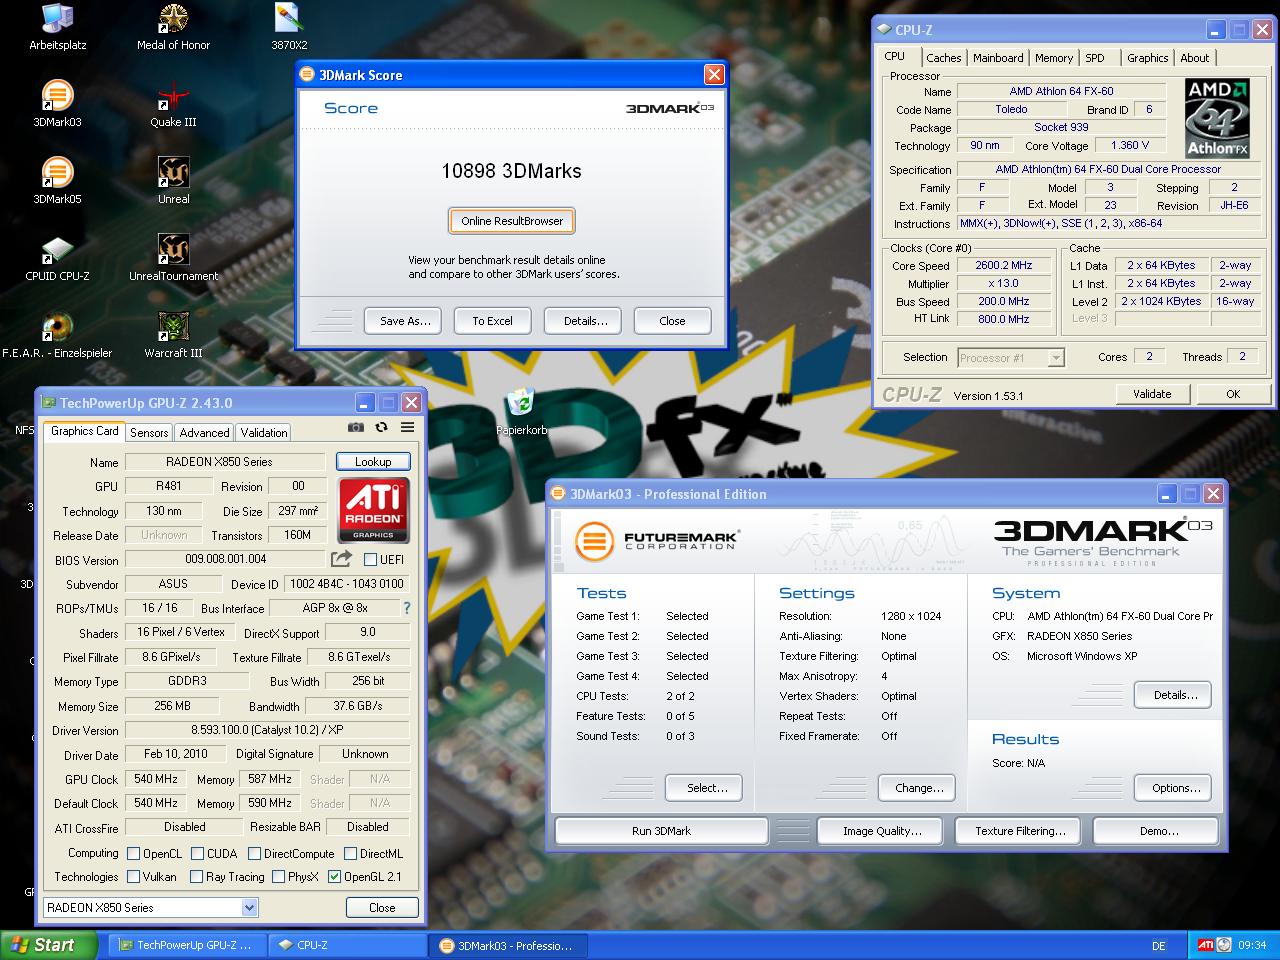
Task: Click Save As in 3DMark Score dialog
Action: 405,321
